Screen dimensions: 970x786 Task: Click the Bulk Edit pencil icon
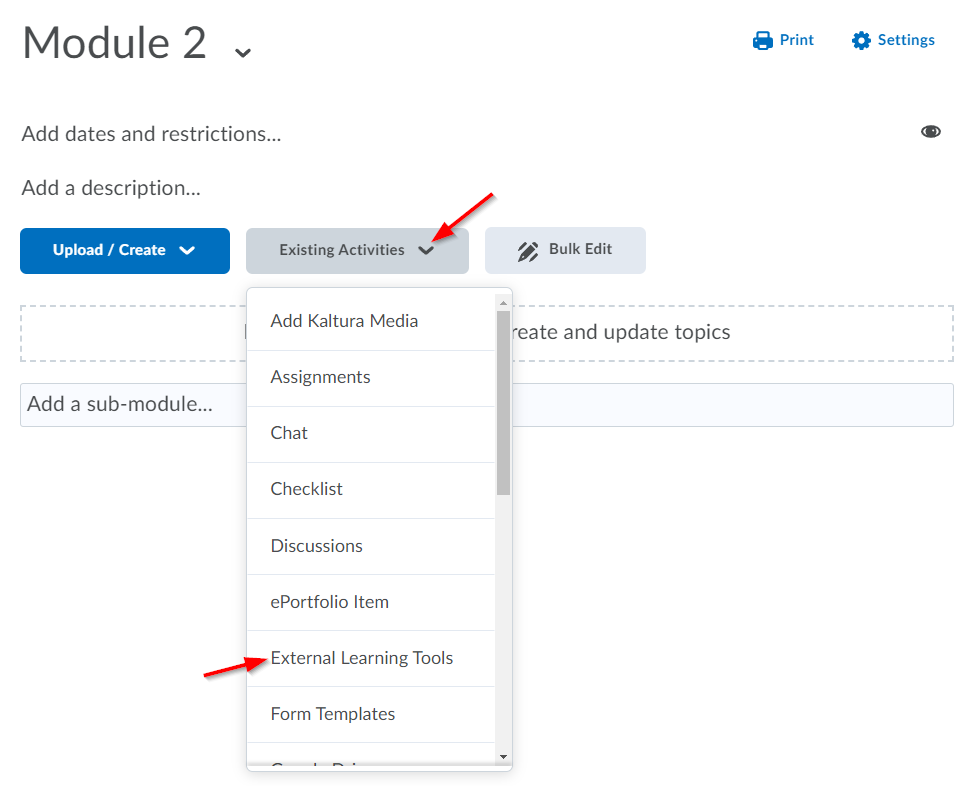(528, 251)
